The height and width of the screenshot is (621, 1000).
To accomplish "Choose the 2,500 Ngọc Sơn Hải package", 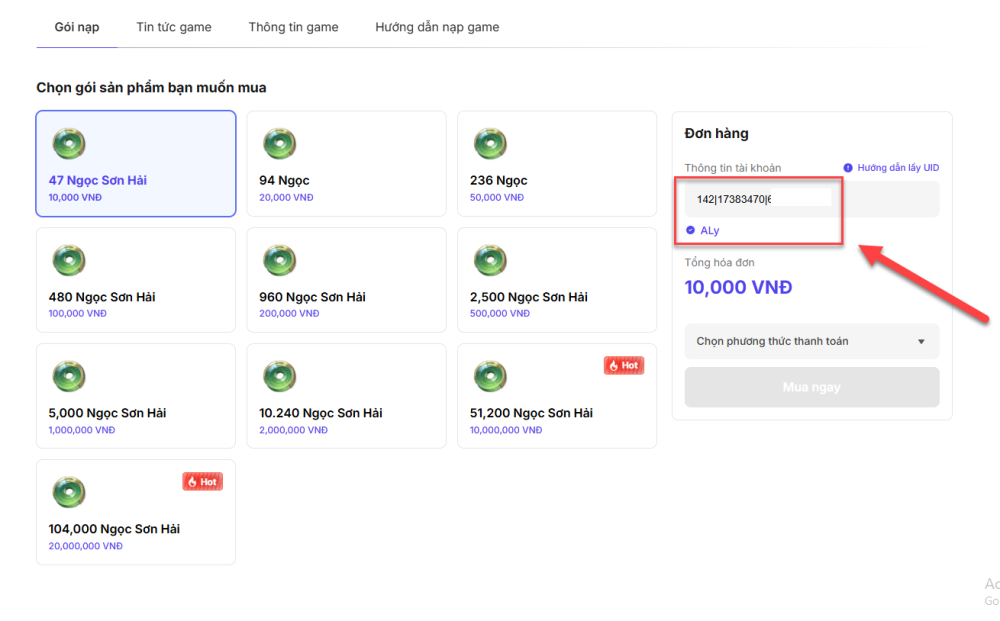I will pos(557,280).
